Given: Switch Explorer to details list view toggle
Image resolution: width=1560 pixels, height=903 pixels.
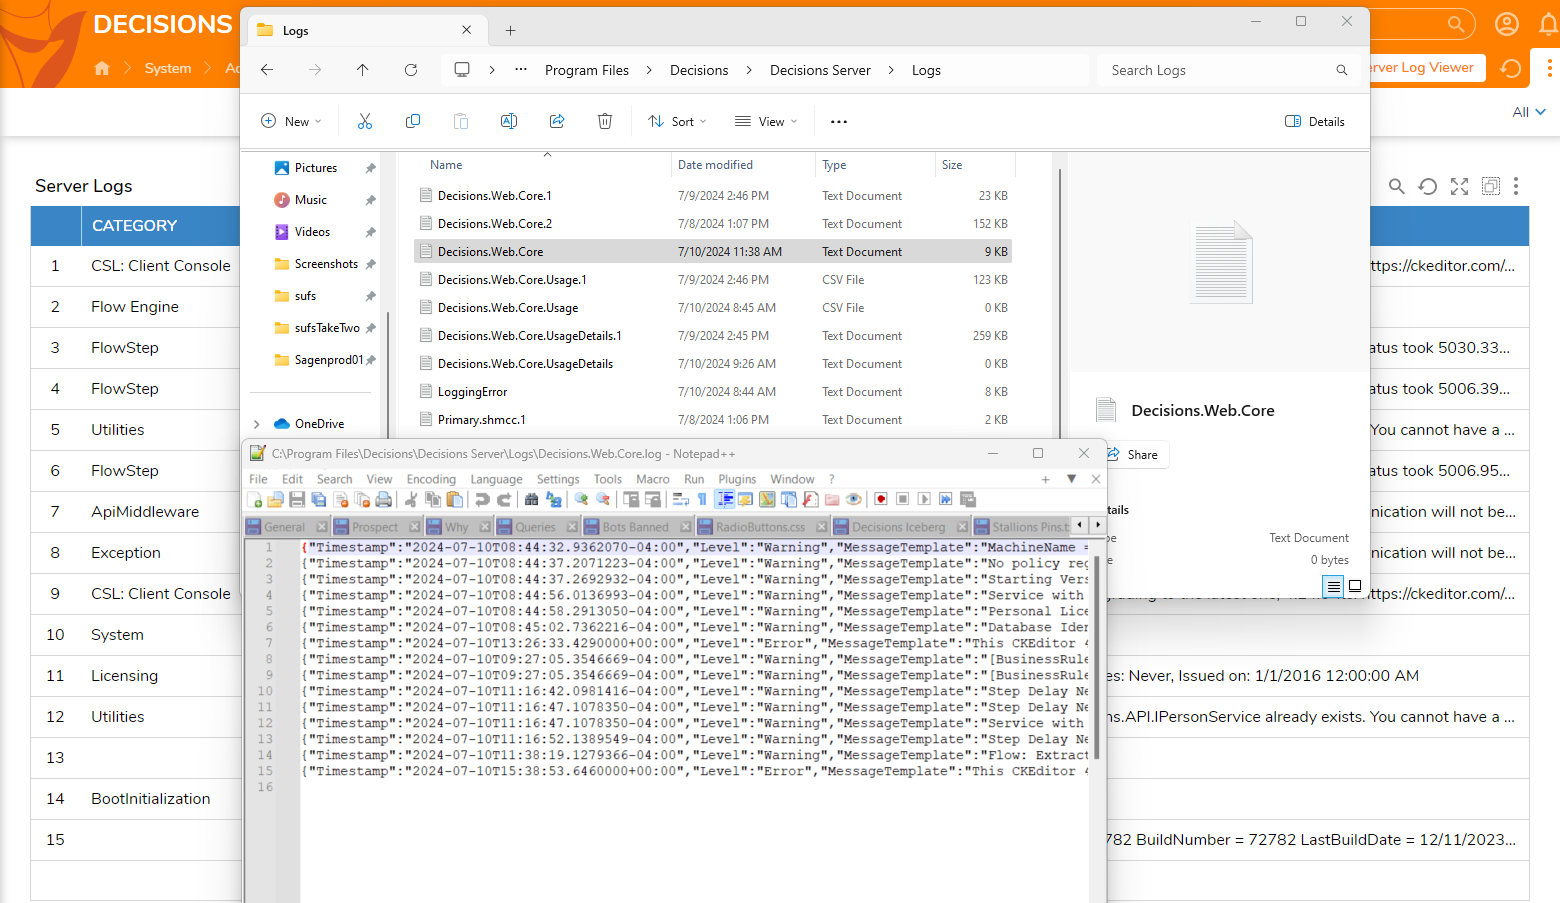Looking at the screenshot, I should [x=1334, y=586].
